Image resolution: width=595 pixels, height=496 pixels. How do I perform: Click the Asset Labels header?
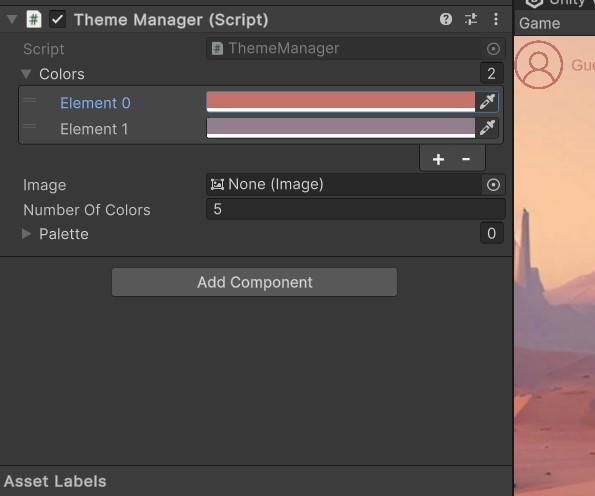tap(55, 481)
